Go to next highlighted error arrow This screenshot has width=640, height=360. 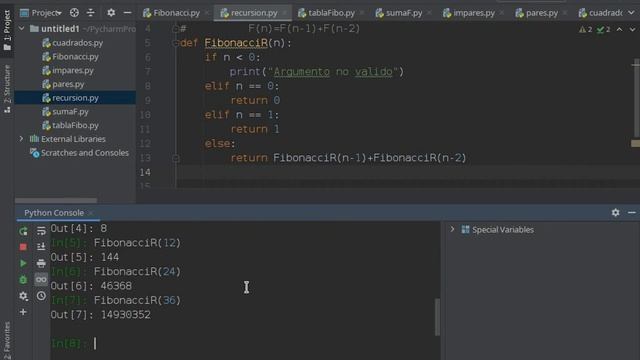click(632, 29)
